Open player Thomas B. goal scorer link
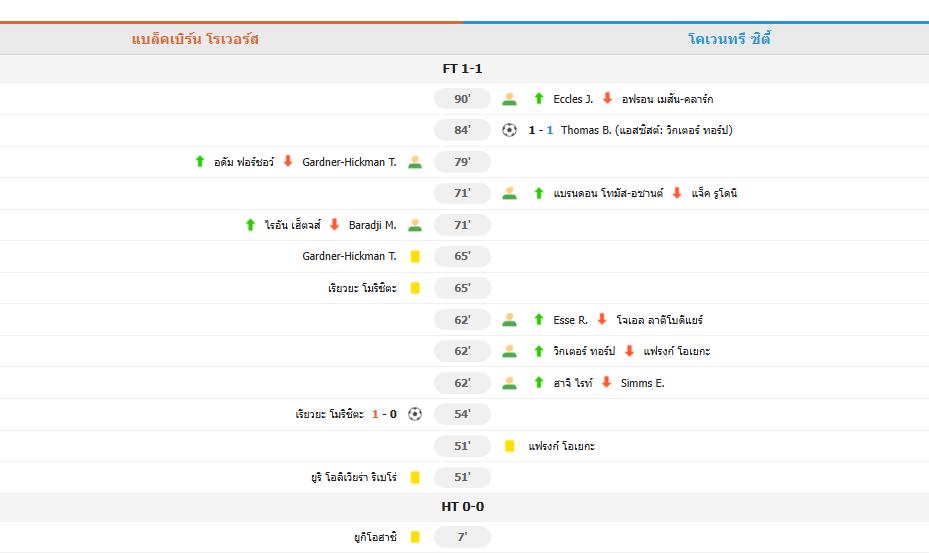Image resolution: width=929 pixels, height=553 pixels. pyautogui.click(x=586, y=130)
